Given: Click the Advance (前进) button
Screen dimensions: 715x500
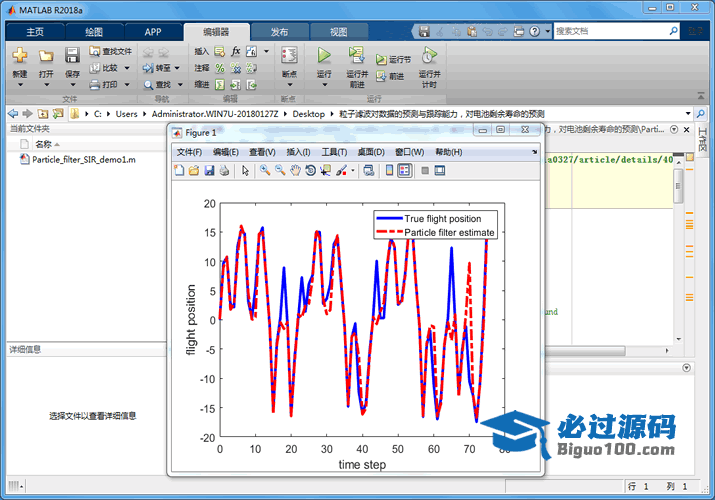Looking at the screenshot, I should [390, 77].
